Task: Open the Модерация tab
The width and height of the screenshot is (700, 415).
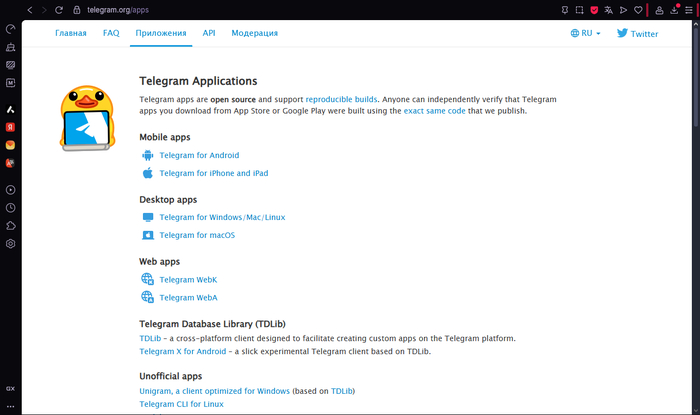Action: 254,33
